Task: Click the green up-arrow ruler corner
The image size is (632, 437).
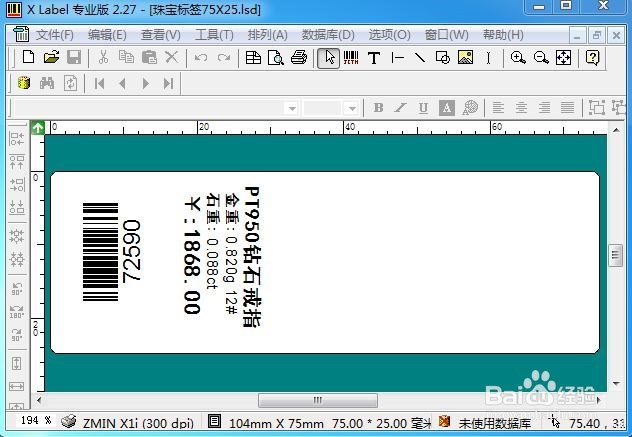Action: tap(38, 128)
